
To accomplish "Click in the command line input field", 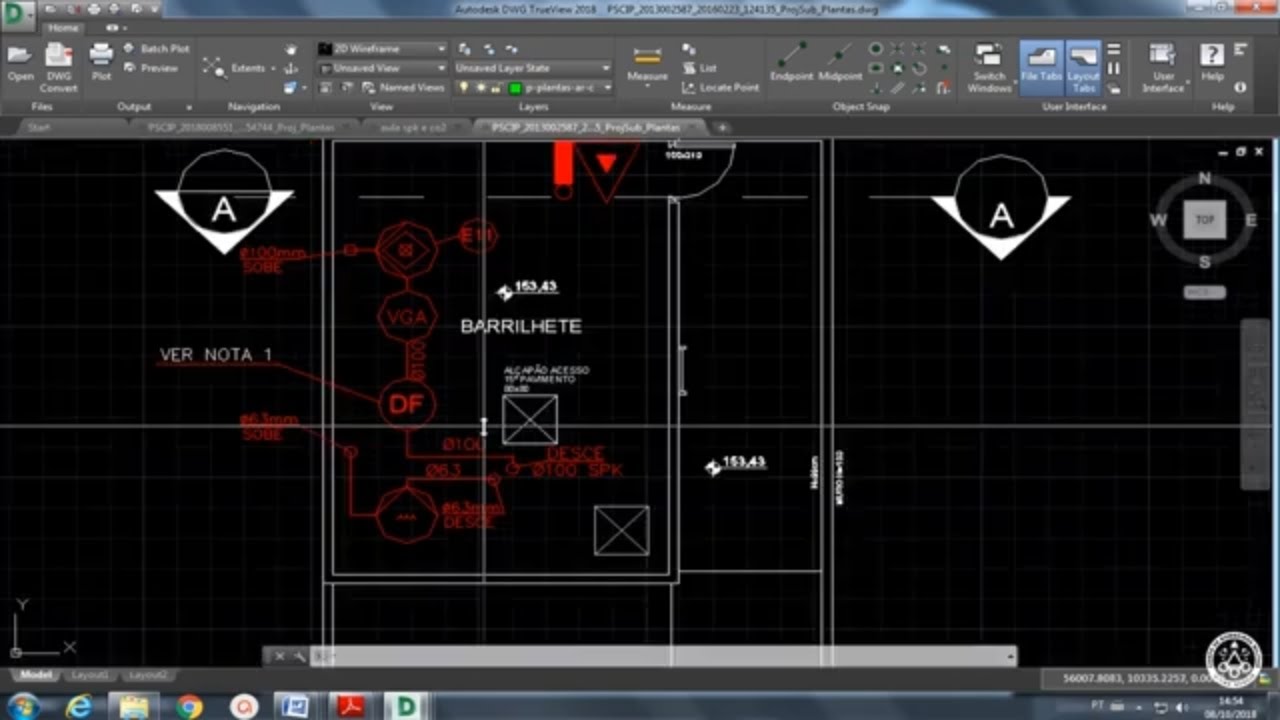I will coord(665,656).
